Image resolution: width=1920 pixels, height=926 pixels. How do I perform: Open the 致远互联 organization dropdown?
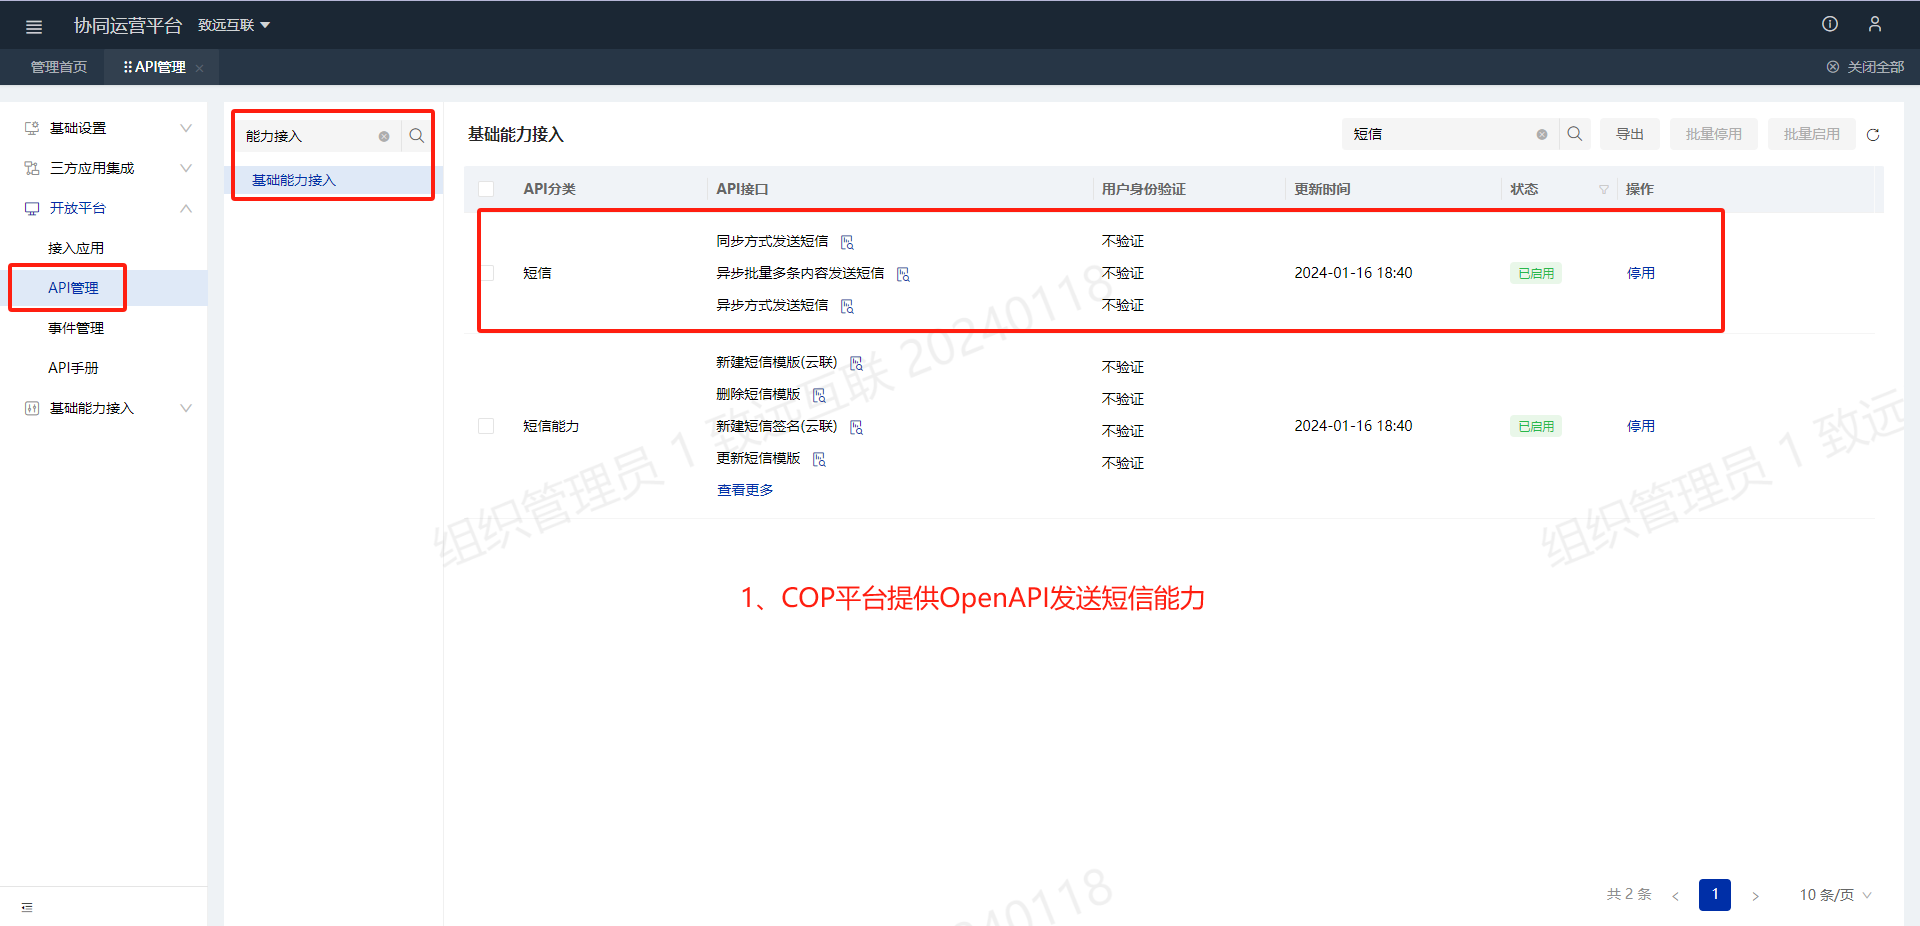point(234,25)
